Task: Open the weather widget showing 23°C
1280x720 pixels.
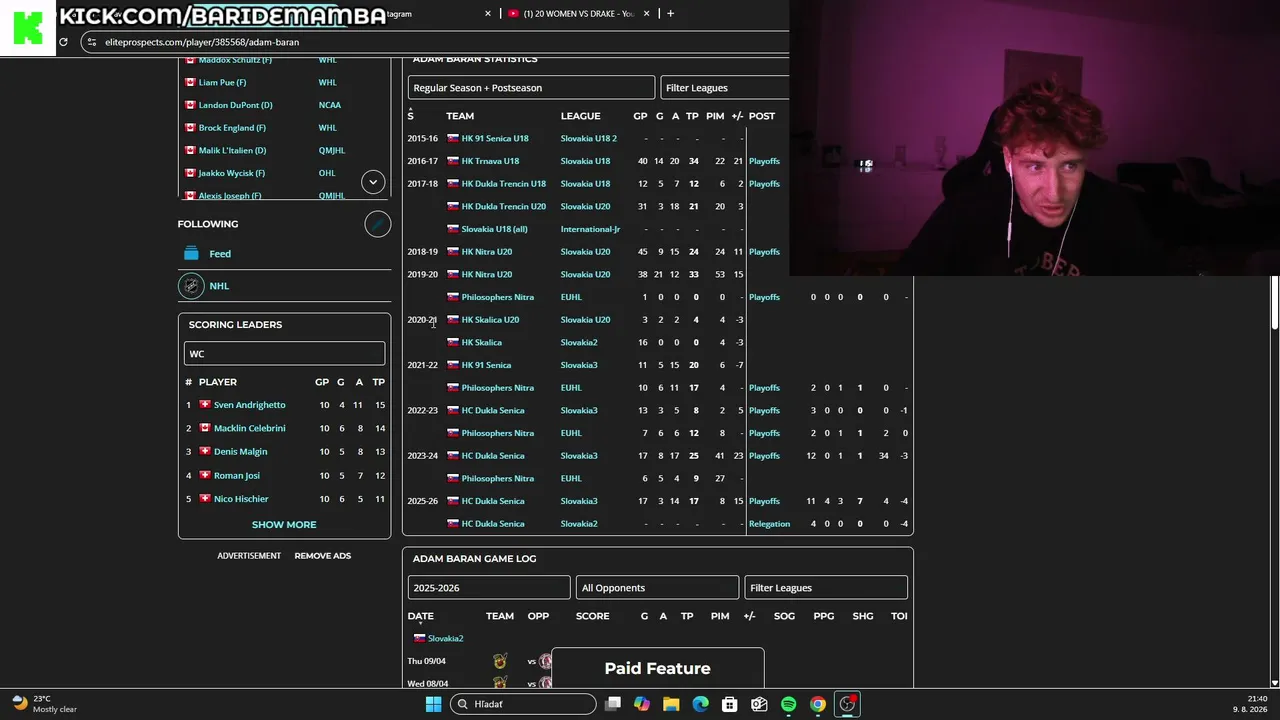Action: tap(45, 704)
